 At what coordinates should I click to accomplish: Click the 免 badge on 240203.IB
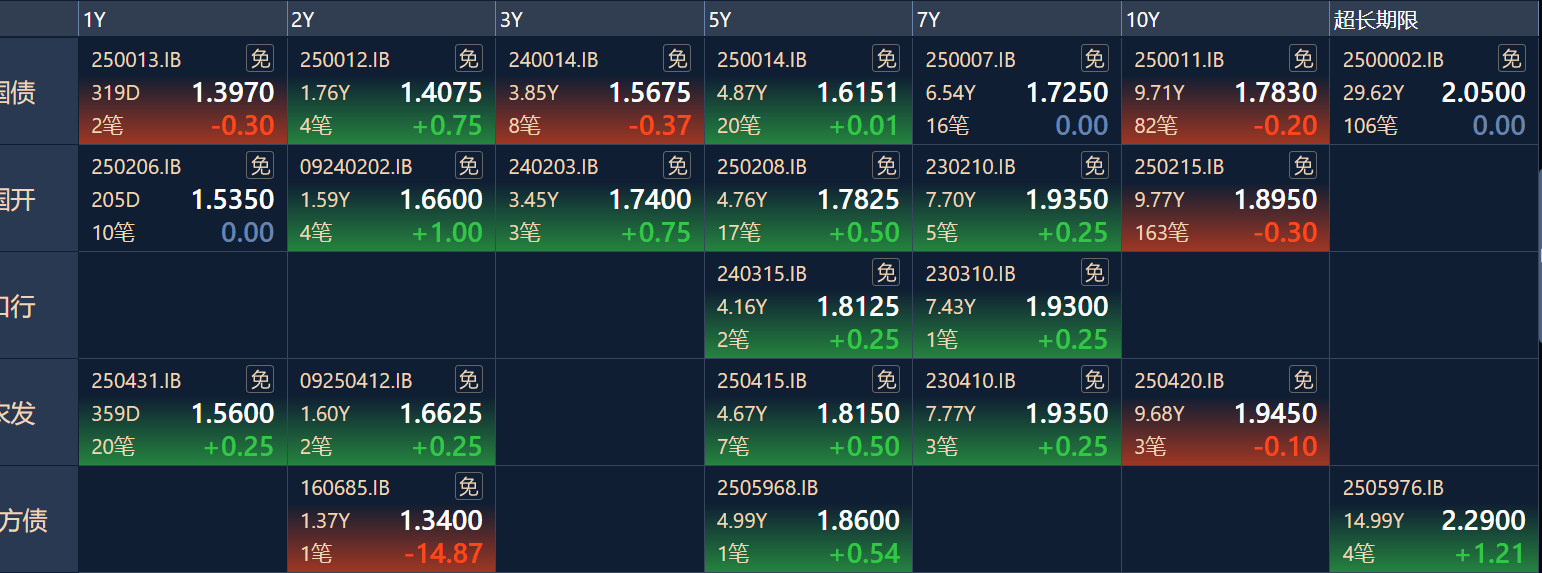pyautogui.click(x=677, y=166)
